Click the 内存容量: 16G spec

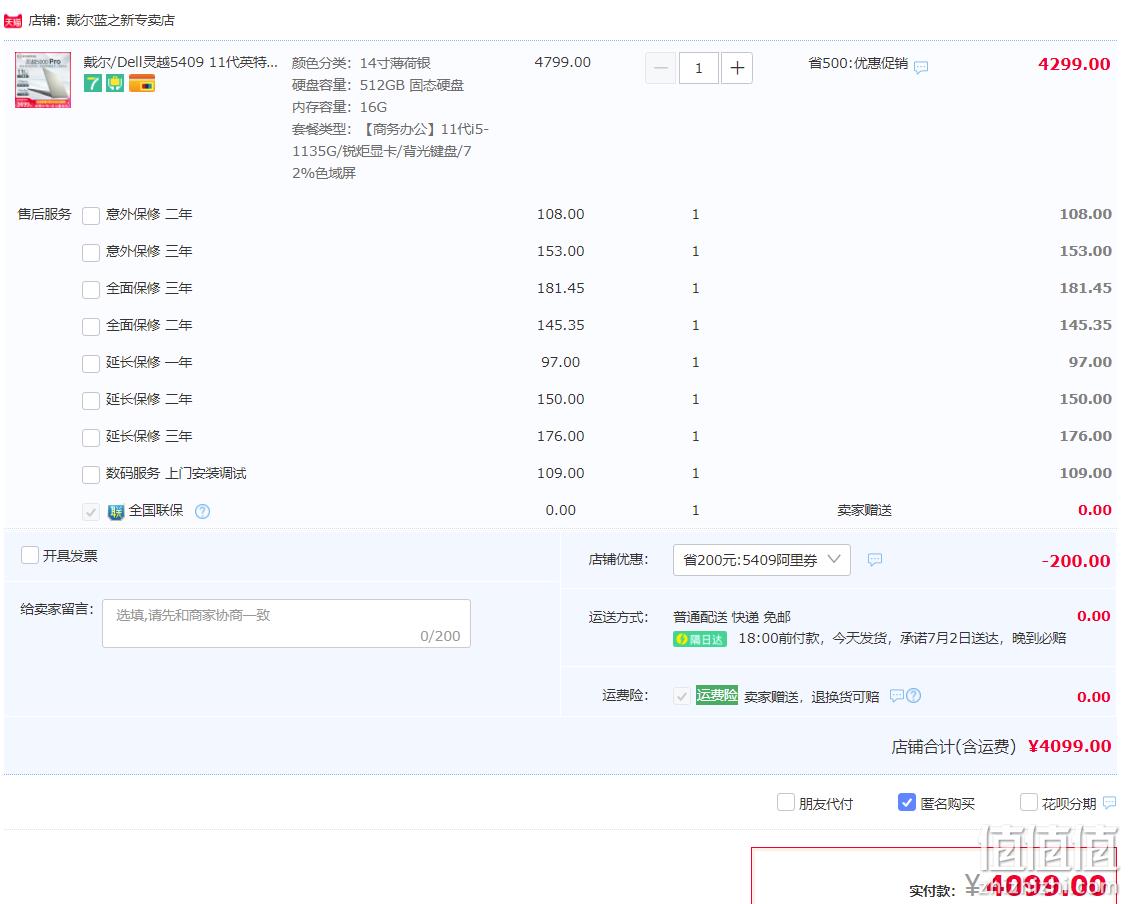click(x=340, y=107)
